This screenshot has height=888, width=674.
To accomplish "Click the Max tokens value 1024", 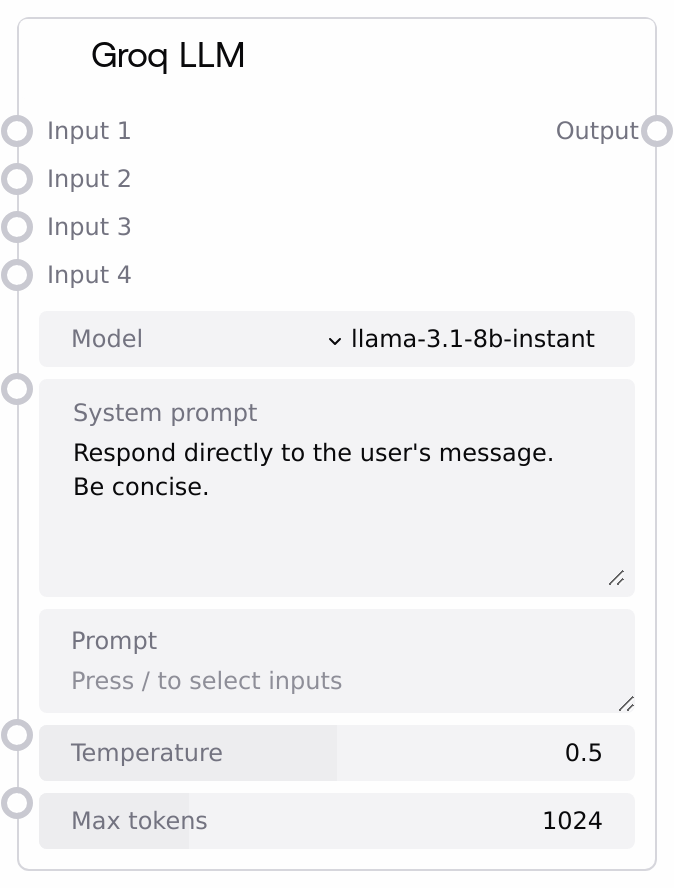I will (572, 821).
